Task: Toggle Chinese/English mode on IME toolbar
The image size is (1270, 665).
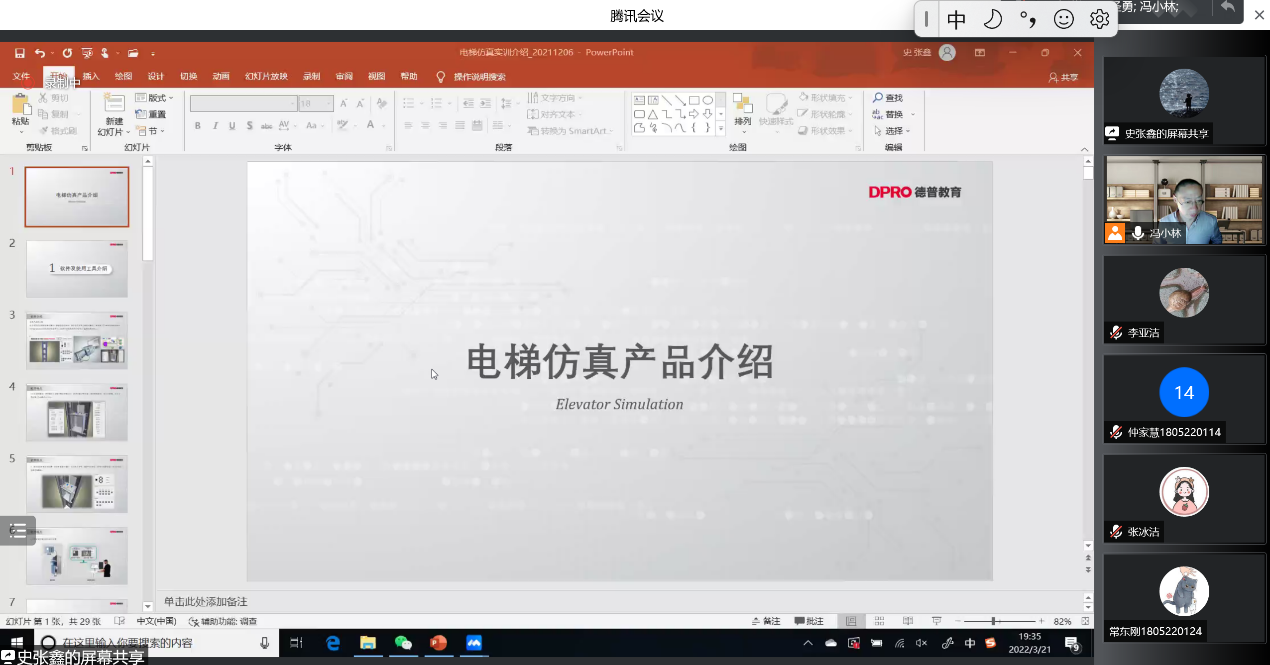Action: coord(957,19)
